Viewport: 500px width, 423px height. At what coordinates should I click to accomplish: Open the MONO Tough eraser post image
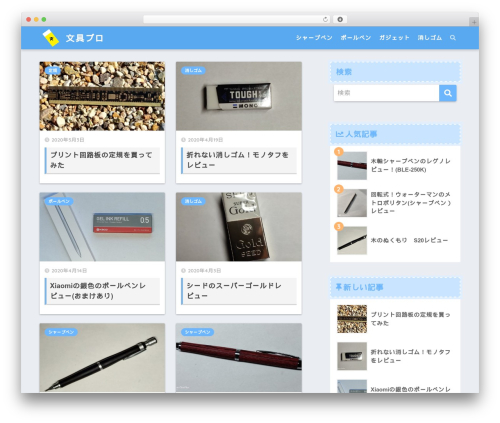[x=239, y=96]
